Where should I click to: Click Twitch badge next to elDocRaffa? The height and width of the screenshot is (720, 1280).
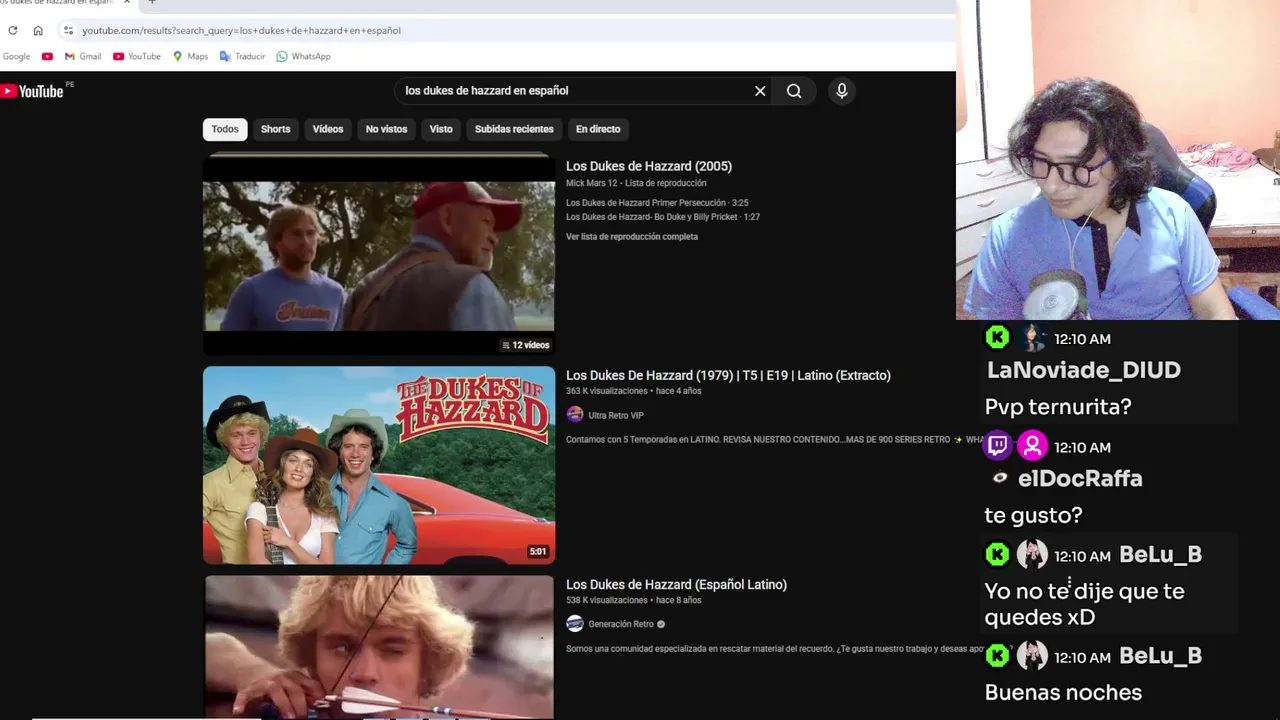pyautogui.click(x=997, y=445)
